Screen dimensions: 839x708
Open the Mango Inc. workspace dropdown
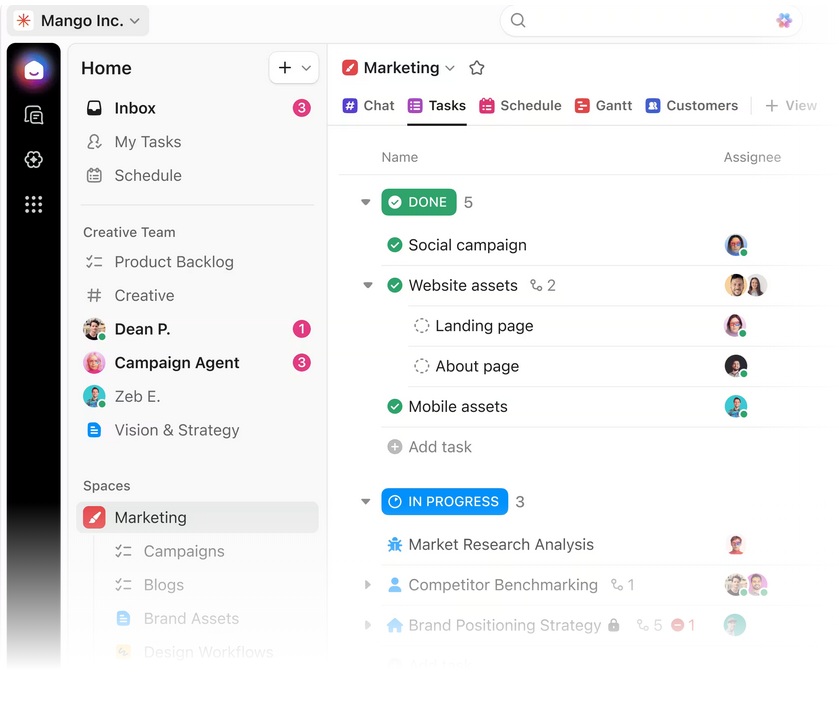coord(77,20)
